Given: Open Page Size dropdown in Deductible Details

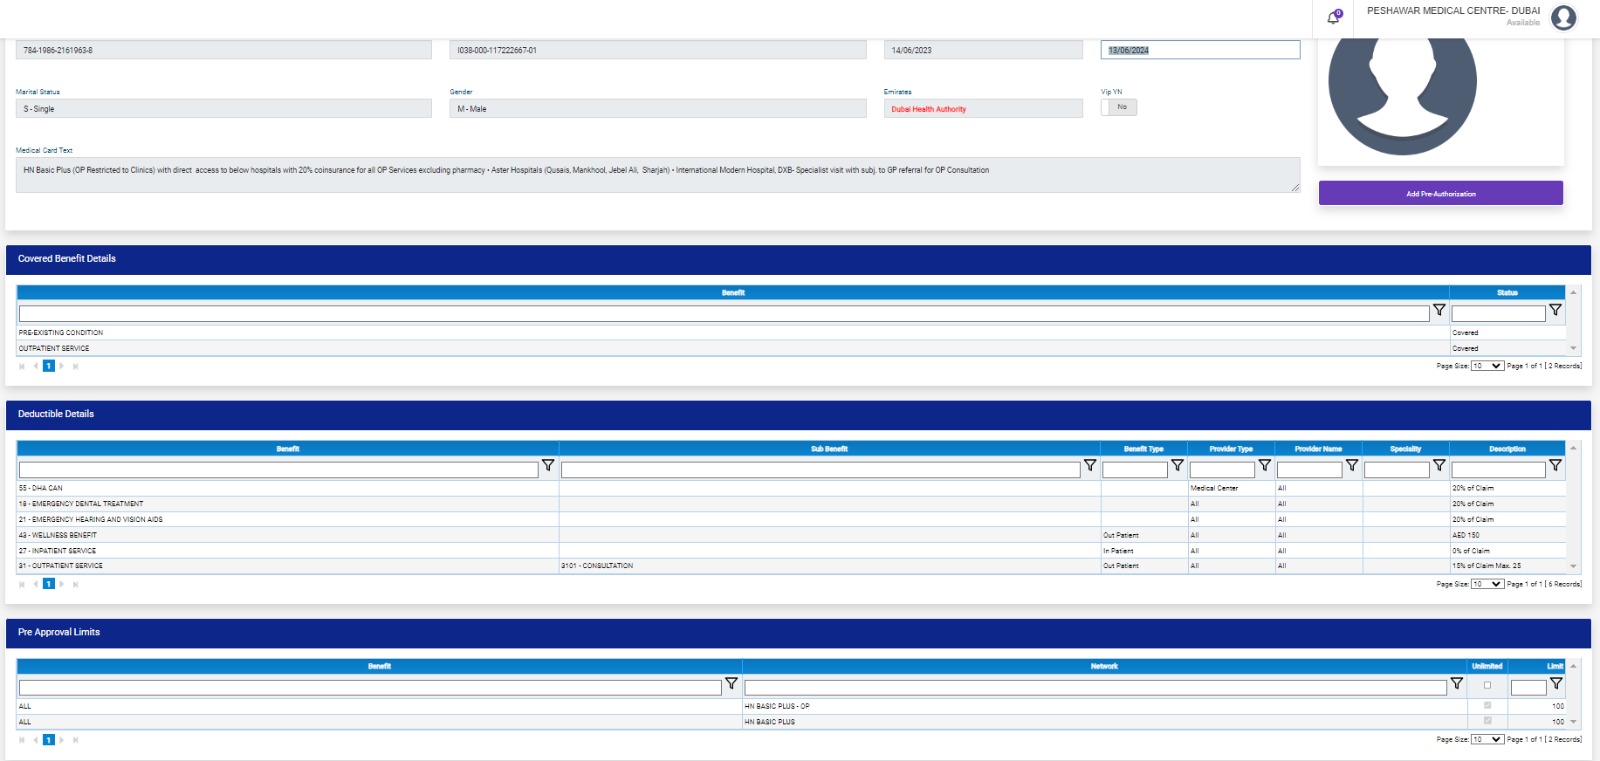Looking at the screenshot, I should (x=1487, y=584).
